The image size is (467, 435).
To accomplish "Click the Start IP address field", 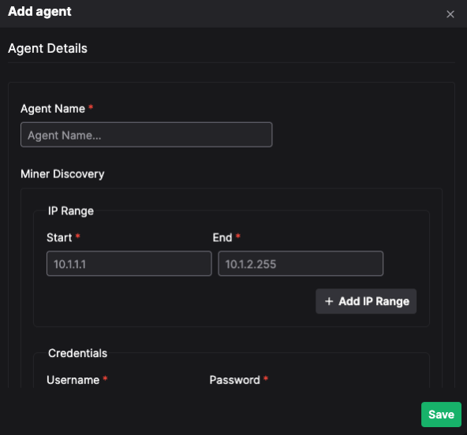I will [129, 264].
